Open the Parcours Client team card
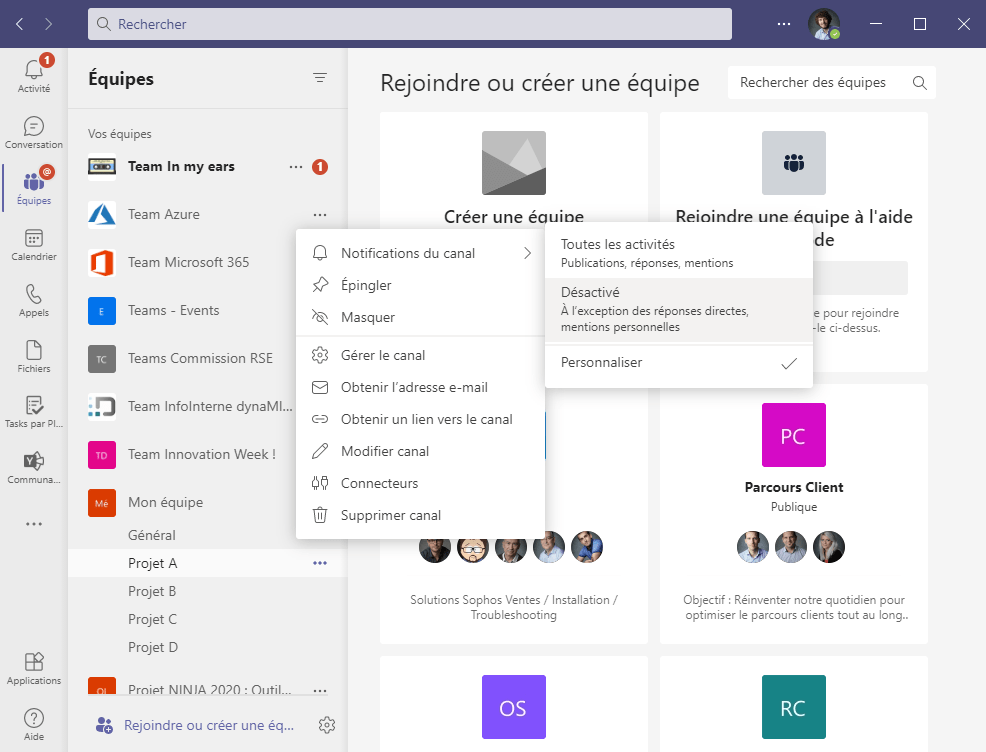Screen dimensions: 986x752 coord(794,514)
